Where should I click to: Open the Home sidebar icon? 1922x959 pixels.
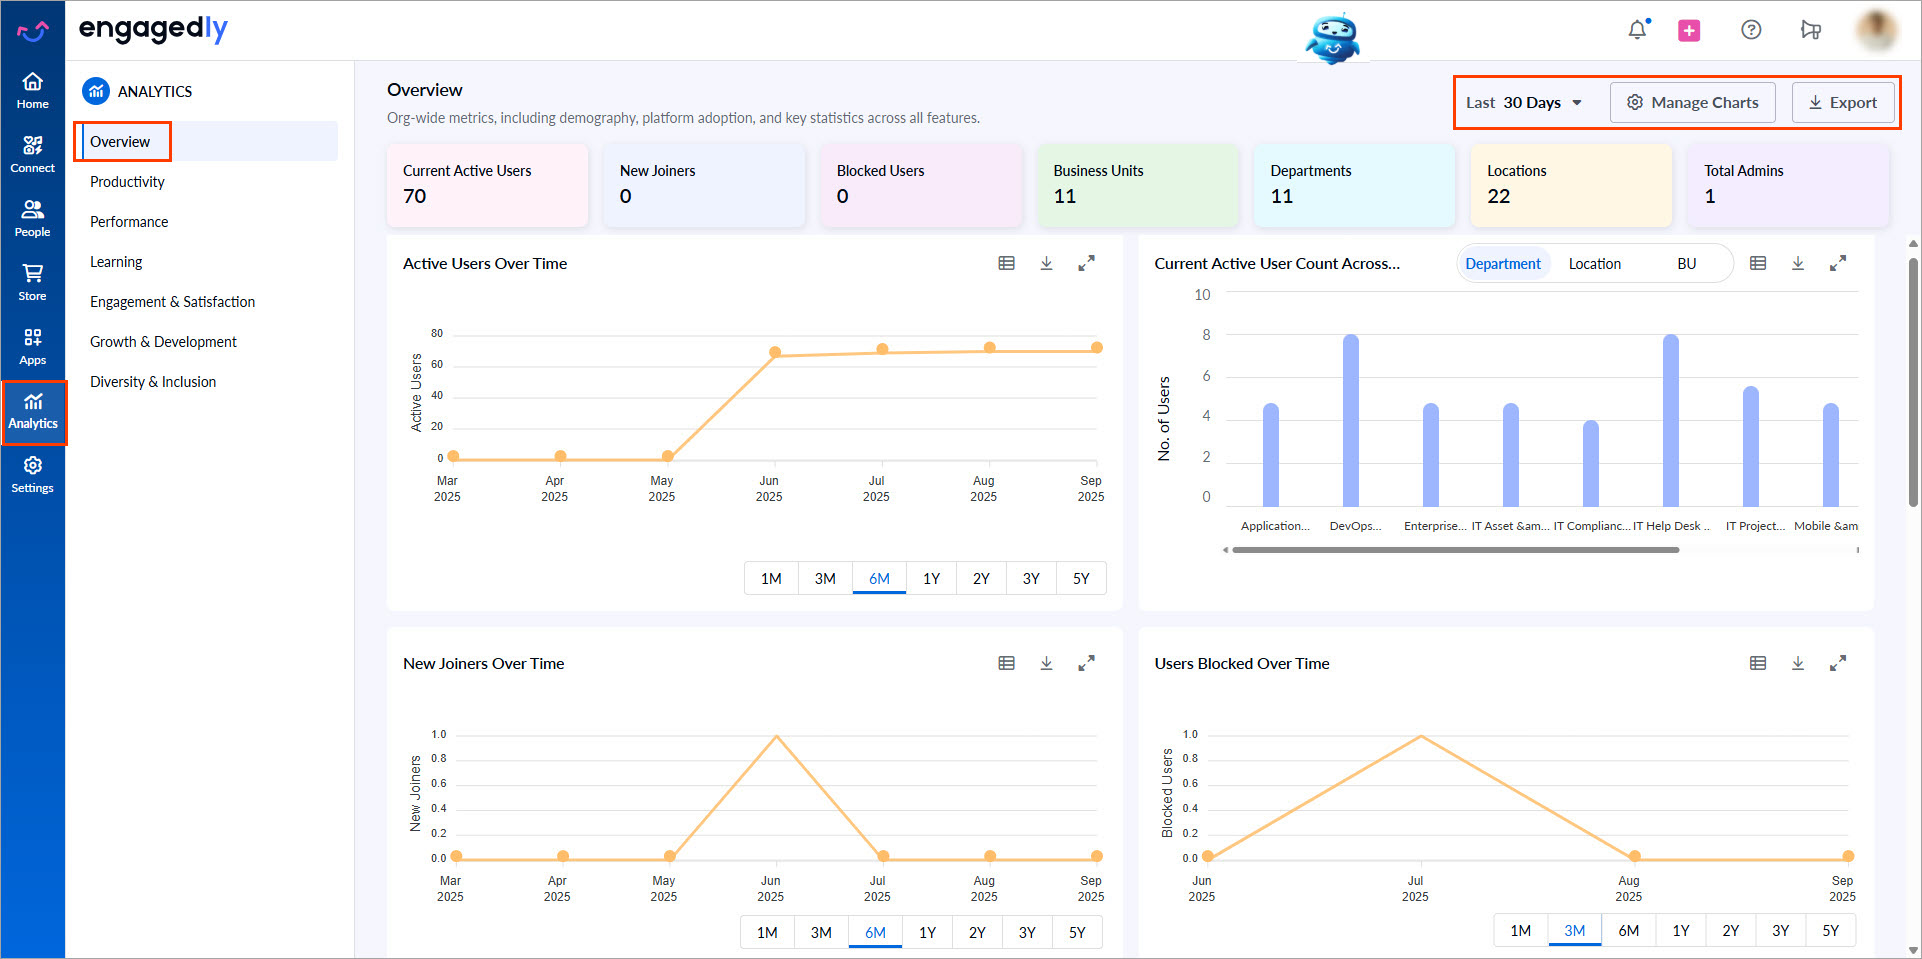tap(32, 90)
